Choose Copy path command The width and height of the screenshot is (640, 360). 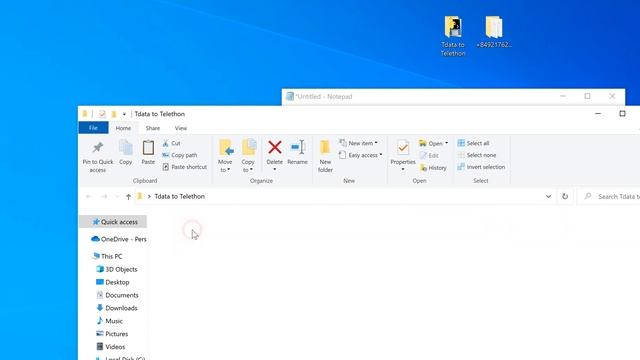pyautogui.click(x=180, y=155)
